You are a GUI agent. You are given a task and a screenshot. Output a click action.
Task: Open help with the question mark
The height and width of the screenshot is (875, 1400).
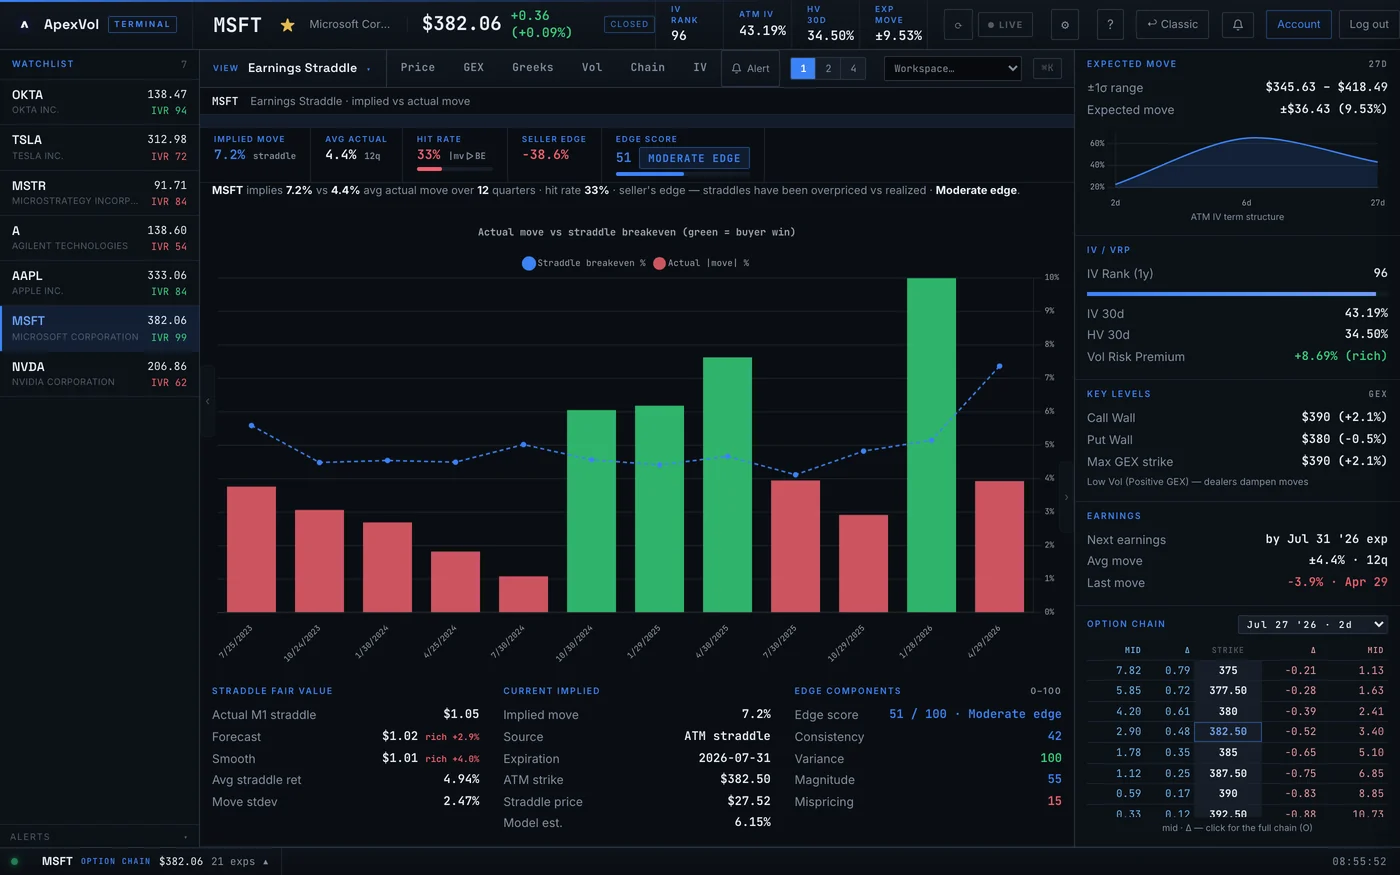(x=1110, y=25)
